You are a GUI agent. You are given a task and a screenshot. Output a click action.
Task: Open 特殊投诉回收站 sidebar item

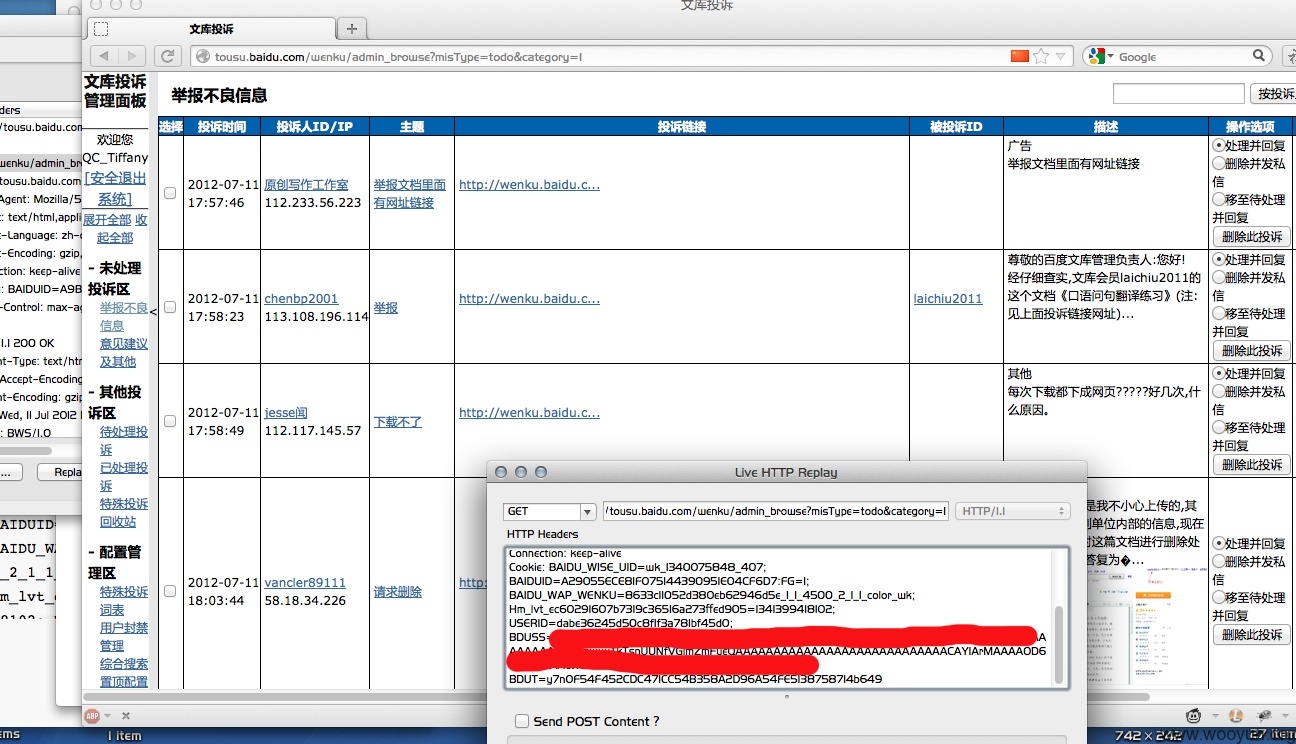coord(124,512)
